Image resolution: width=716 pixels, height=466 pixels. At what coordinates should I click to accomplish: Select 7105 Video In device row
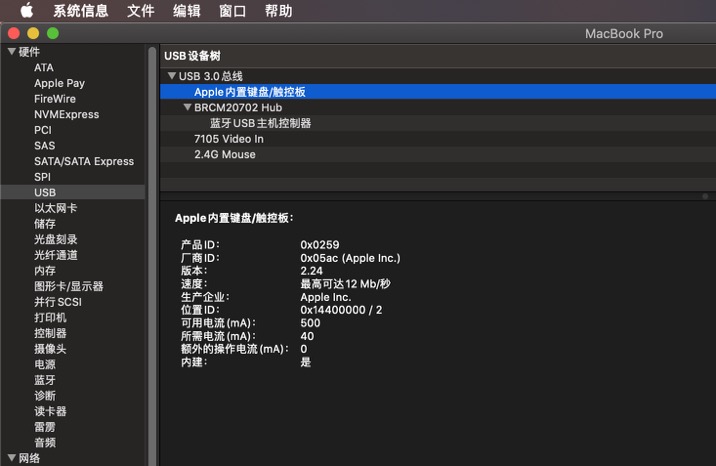click(438, 139)
